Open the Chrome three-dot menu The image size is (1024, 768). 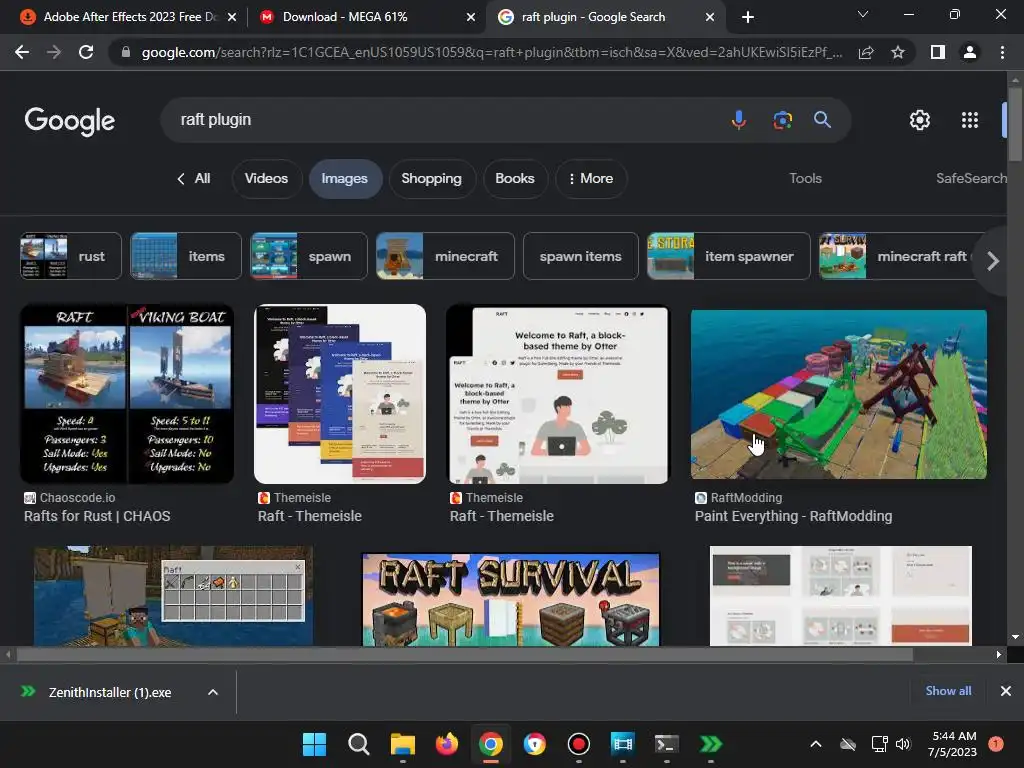pyautogui.click(x=1002, y=52)
